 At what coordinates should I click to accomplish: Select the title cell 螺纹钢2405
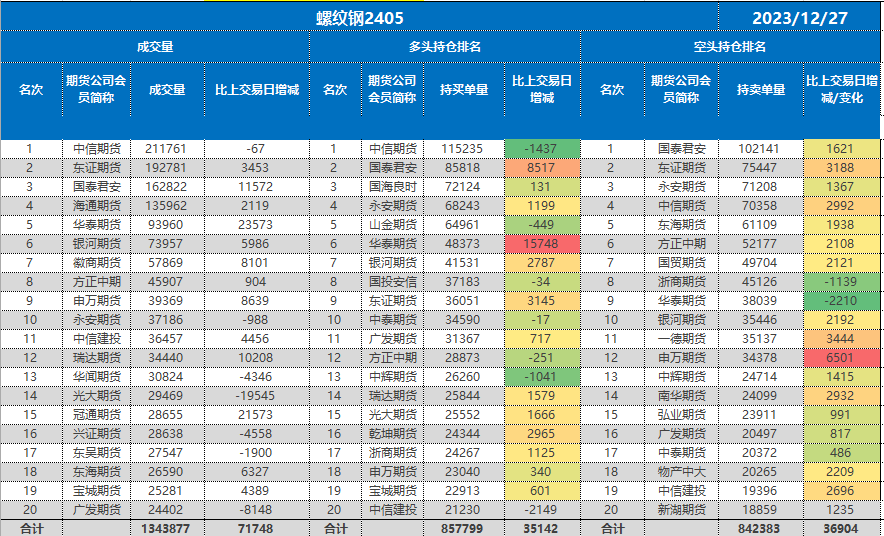pyautogui.click(x=360, y=17)
